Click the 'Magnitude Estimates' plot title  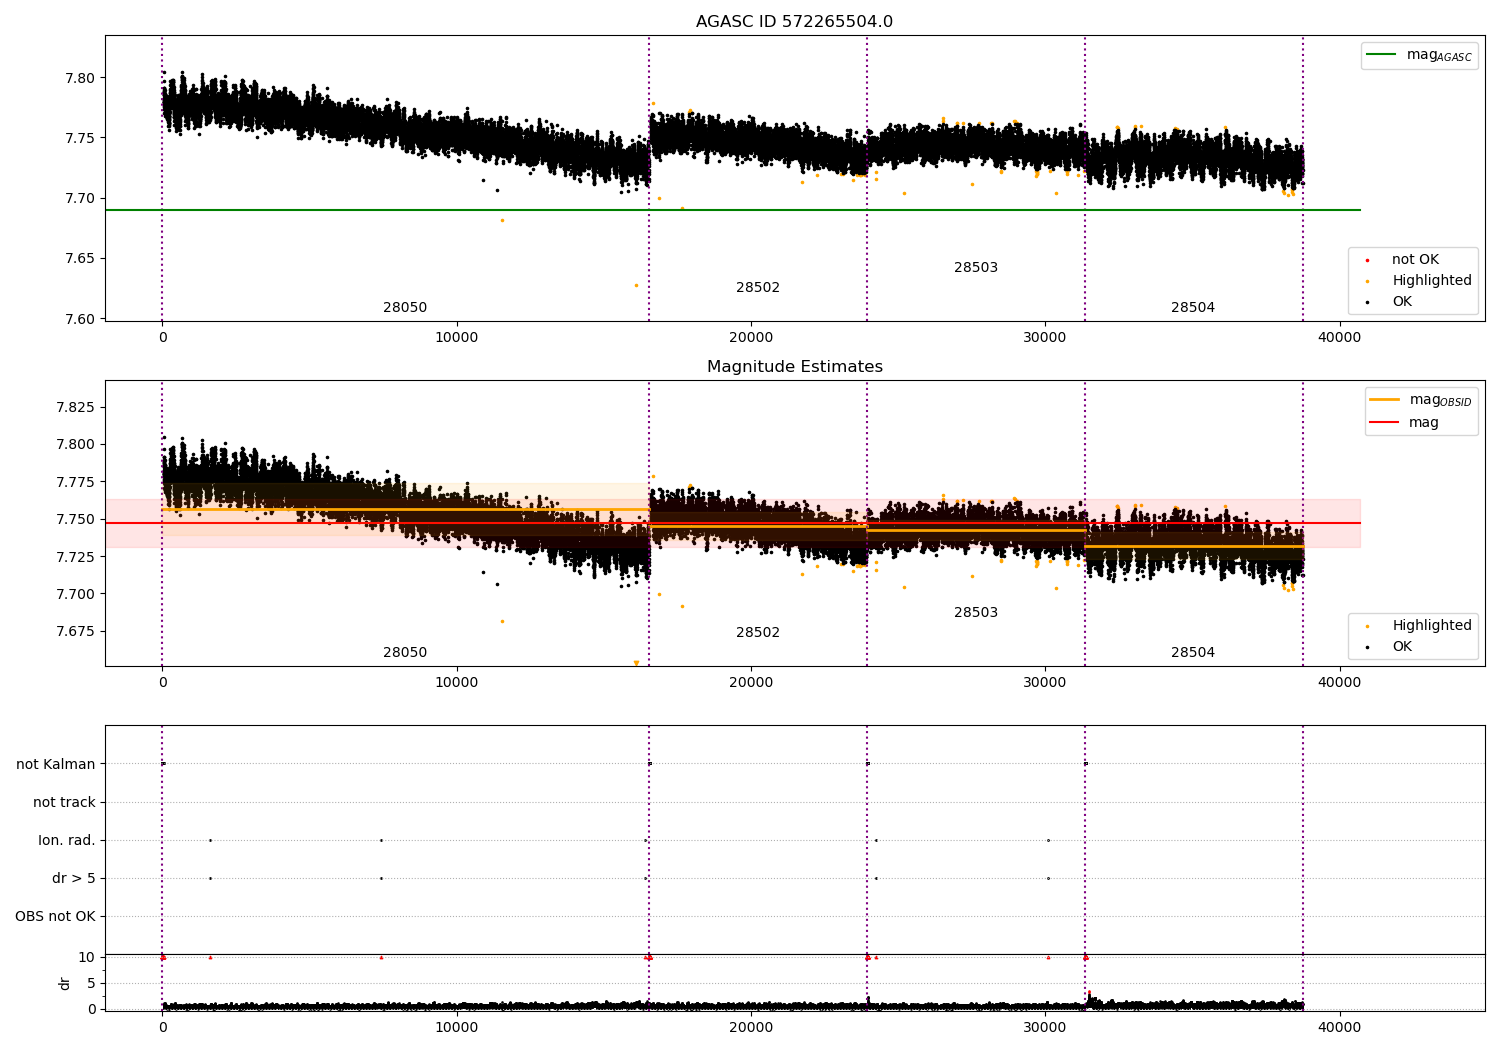794,367
